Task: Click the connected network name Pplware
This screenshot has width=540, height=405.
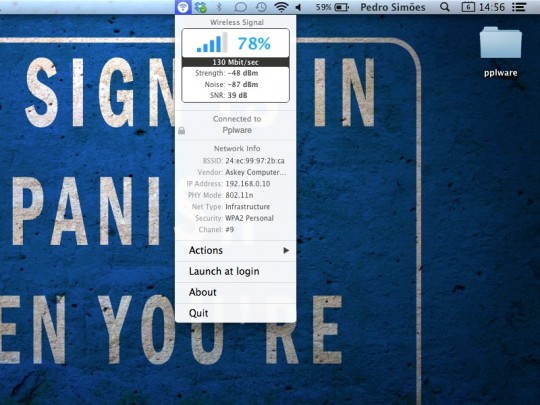Action: (237, 130)
